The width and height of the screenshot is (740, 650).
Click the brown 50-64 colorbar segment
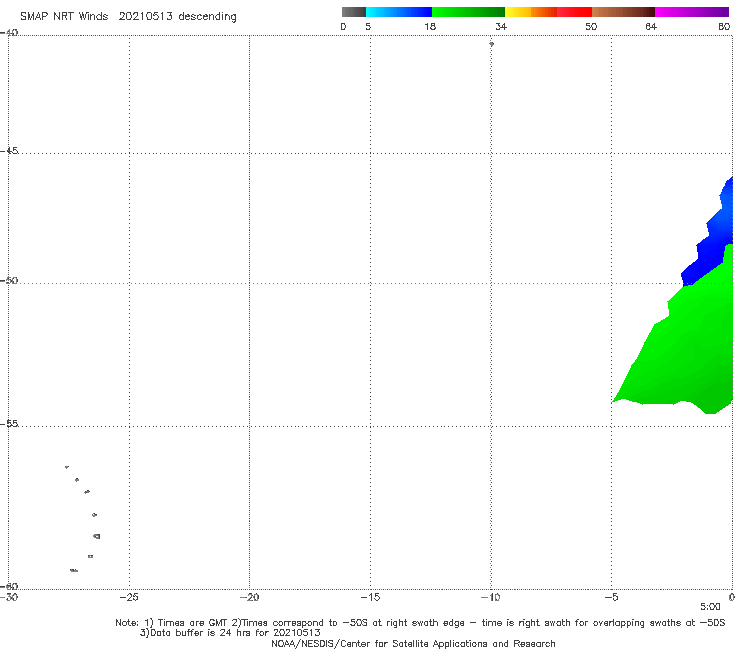[x=623, y=12]
